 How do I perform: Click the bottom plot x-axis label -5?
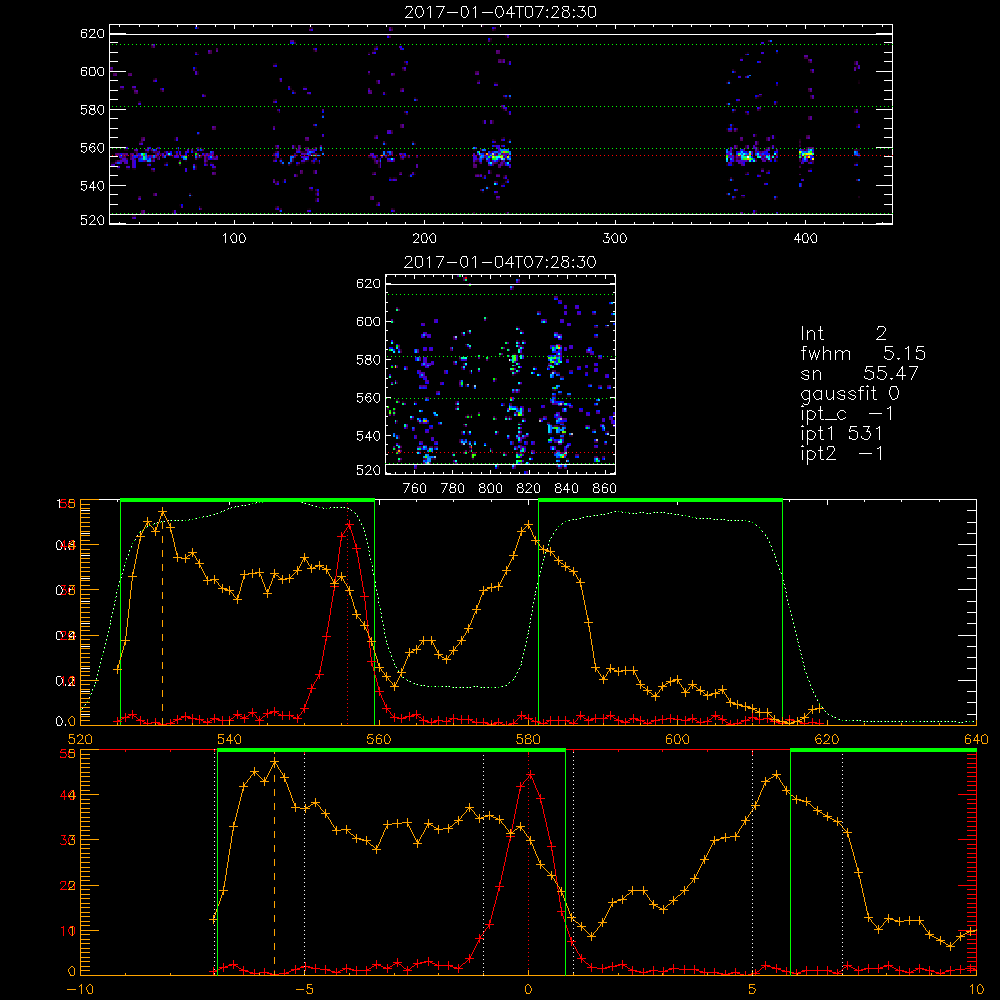coord(305,990)
